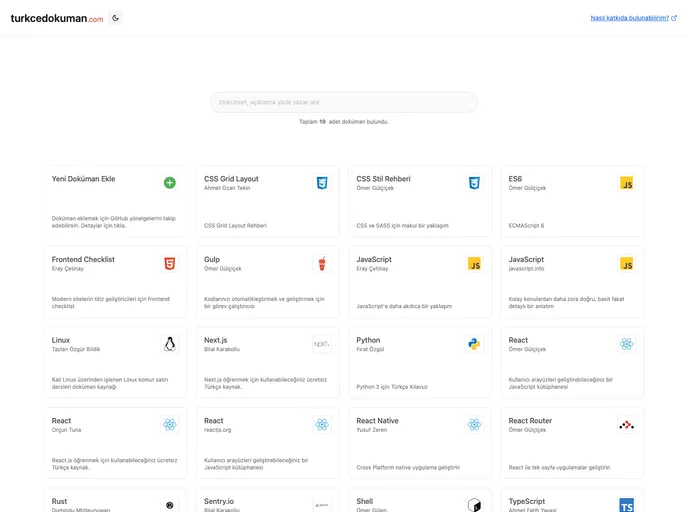The image size is (688, 512).
Task: Click the Sentry.io logo icon
Action: (x=322, y=505)
